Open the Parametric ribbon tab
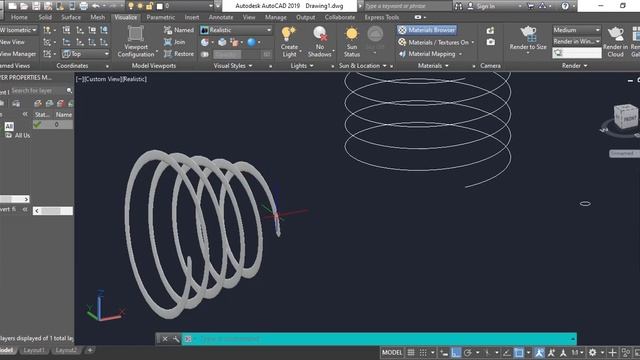The width and height of the screenshot is (640, 360). (160, 17)
